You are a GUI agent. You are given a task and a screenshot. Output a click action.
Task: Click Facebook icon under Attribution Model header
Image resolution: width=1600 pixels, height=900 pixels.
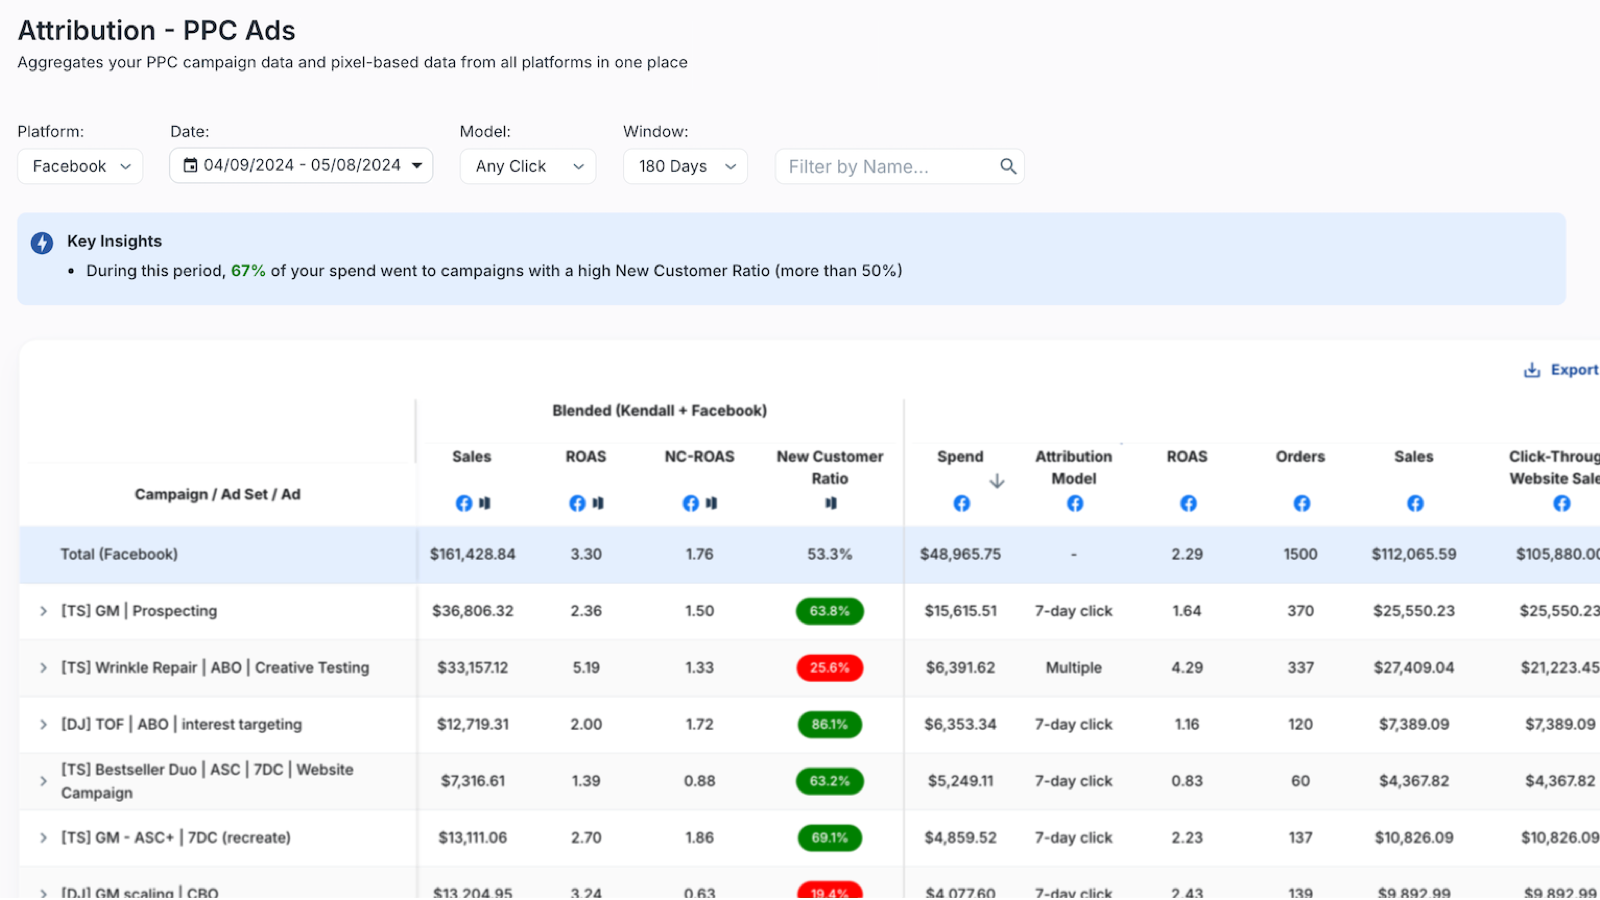1074,504
